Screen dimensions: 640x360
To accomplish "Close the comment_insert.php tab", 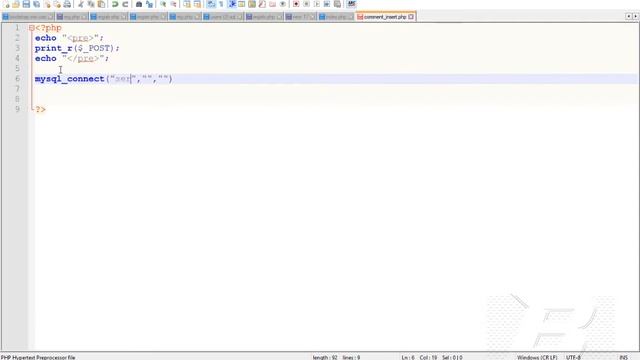I will 411,17.
